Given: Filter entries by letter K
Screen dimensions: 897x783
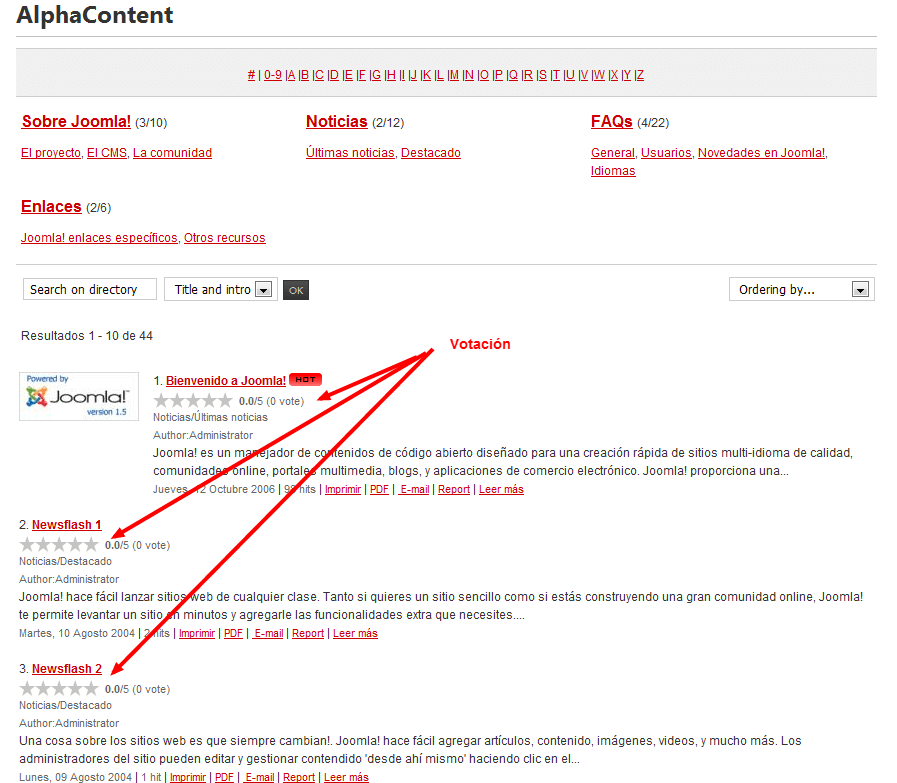Looking at the screenshot, I should [x=426, y=75].
